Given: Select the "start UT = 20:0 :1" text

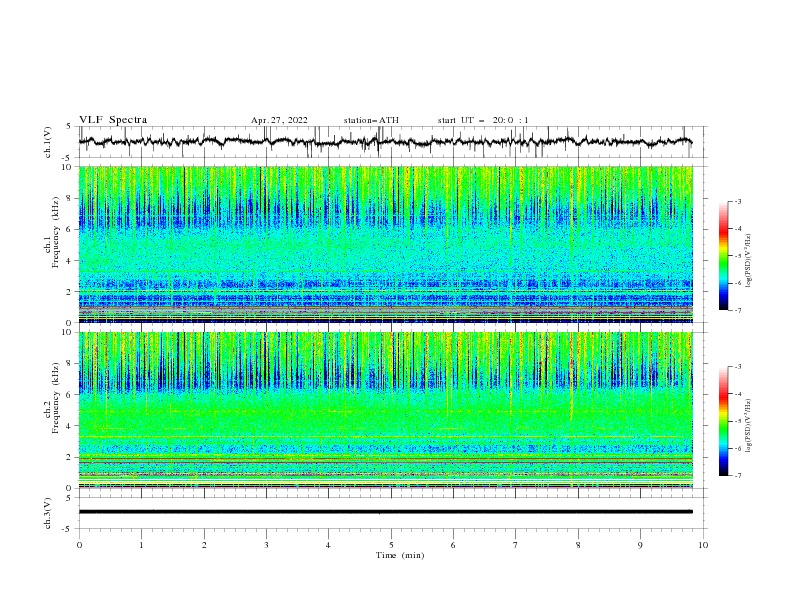Looking at the screenshot, I should [x=483, y=120].
